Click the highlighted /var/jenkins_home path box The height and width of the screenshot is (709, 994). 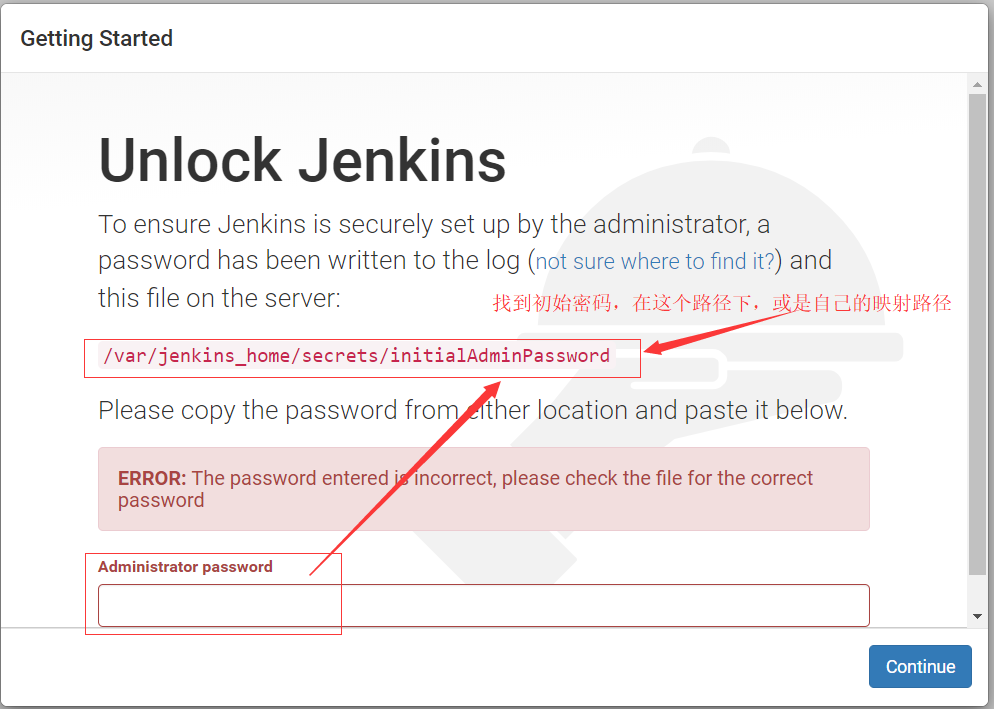point(362,358)
